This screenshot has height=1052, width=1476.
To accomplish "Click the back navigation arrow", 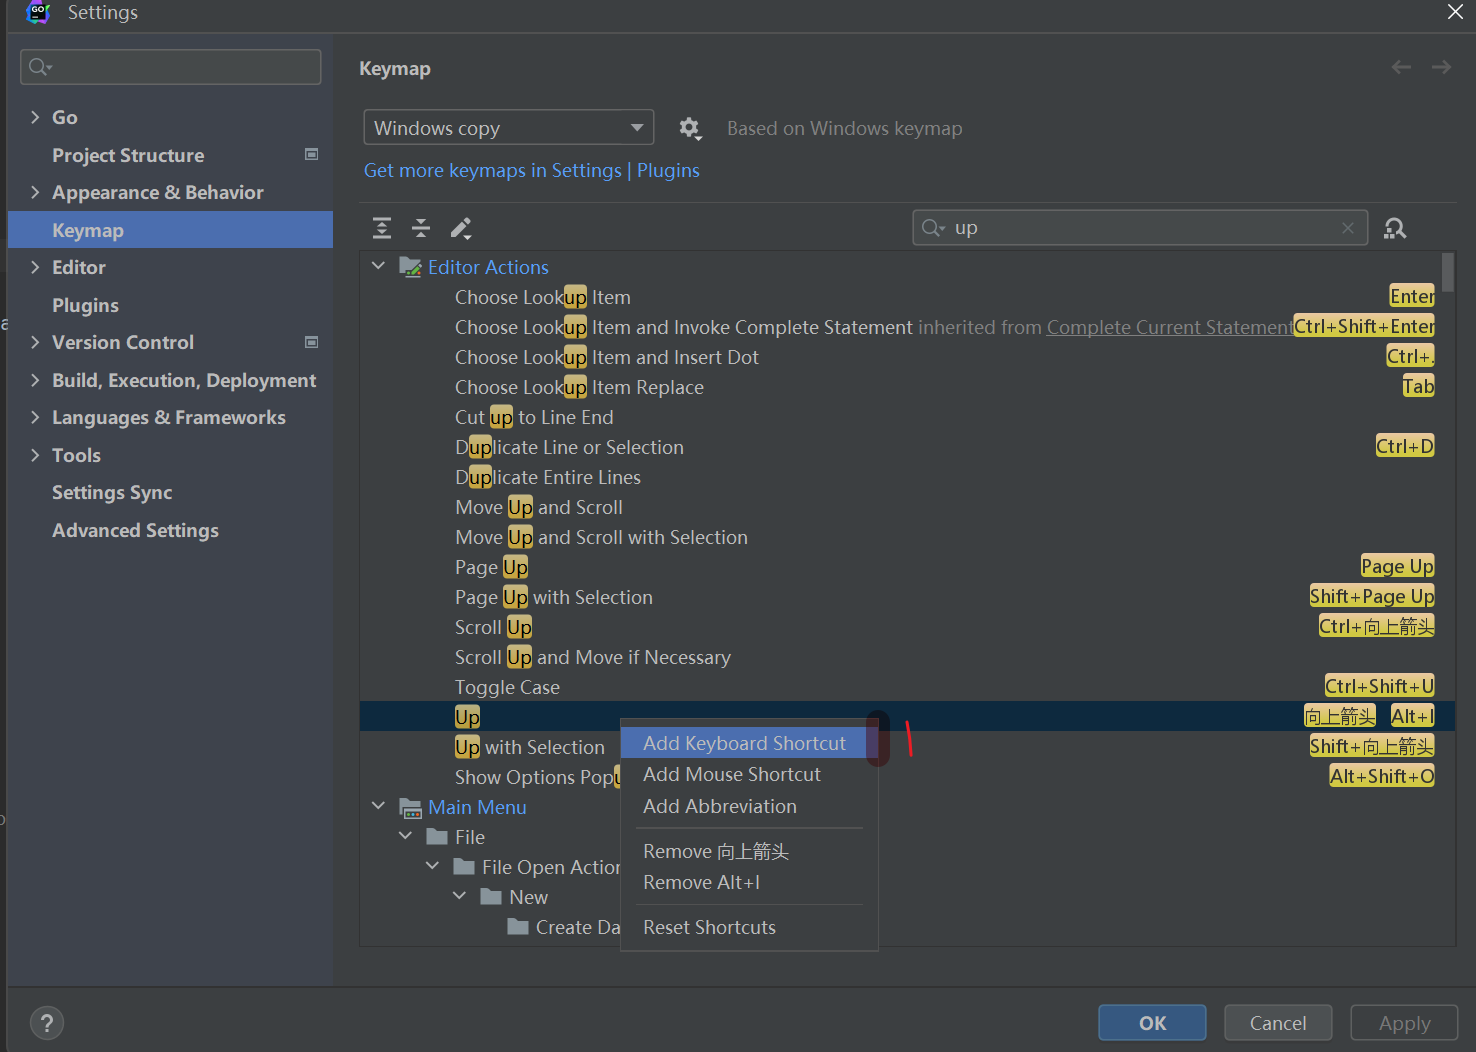I will (1401, 67).
